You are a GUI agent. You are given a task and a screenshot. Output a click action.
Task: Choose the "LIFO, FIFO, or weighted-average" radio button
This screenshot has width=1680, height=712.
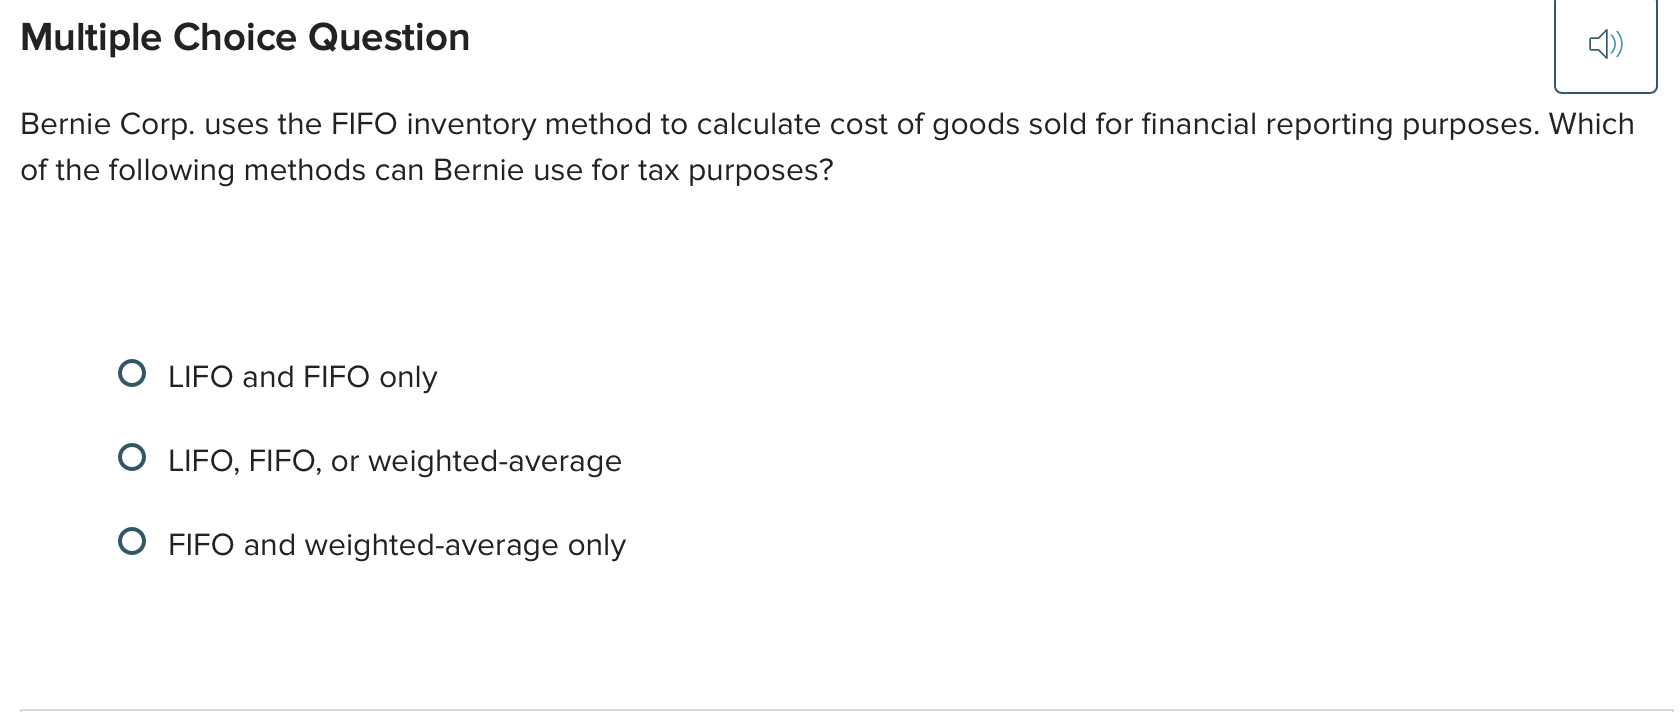(x=132, y=458)
